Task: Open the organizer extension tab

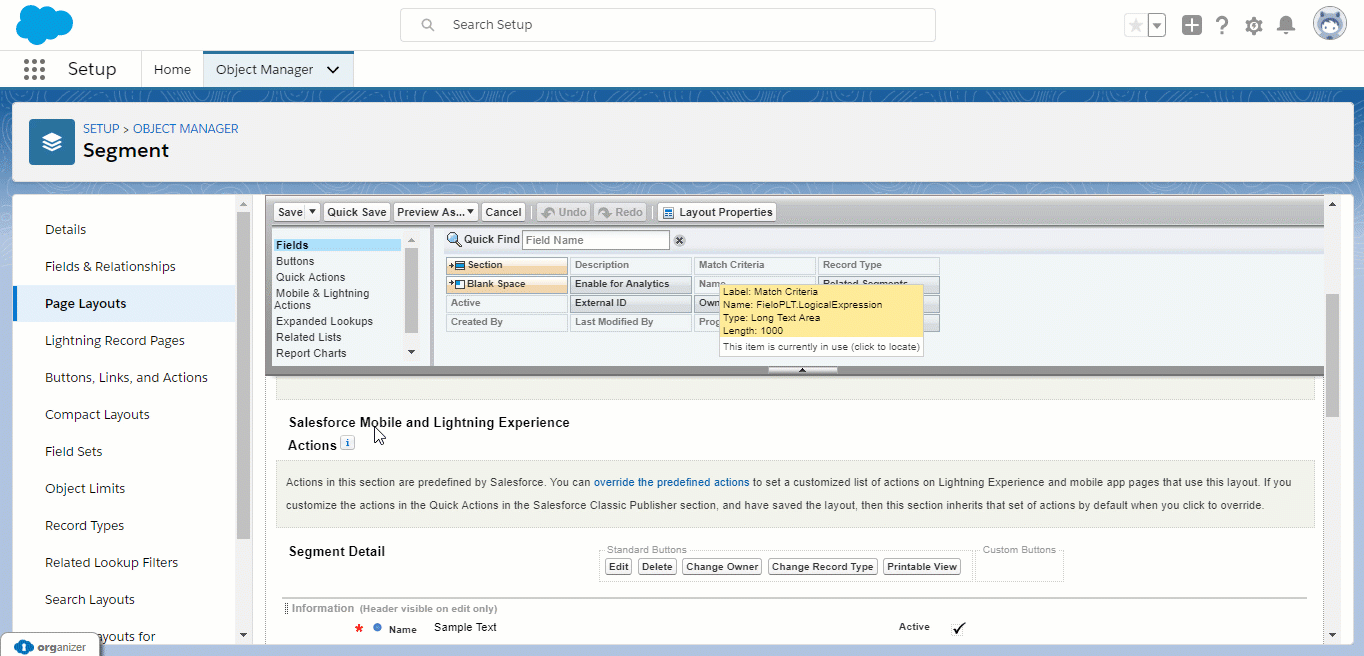Action: pyautogui.click(x=50, y=646)
